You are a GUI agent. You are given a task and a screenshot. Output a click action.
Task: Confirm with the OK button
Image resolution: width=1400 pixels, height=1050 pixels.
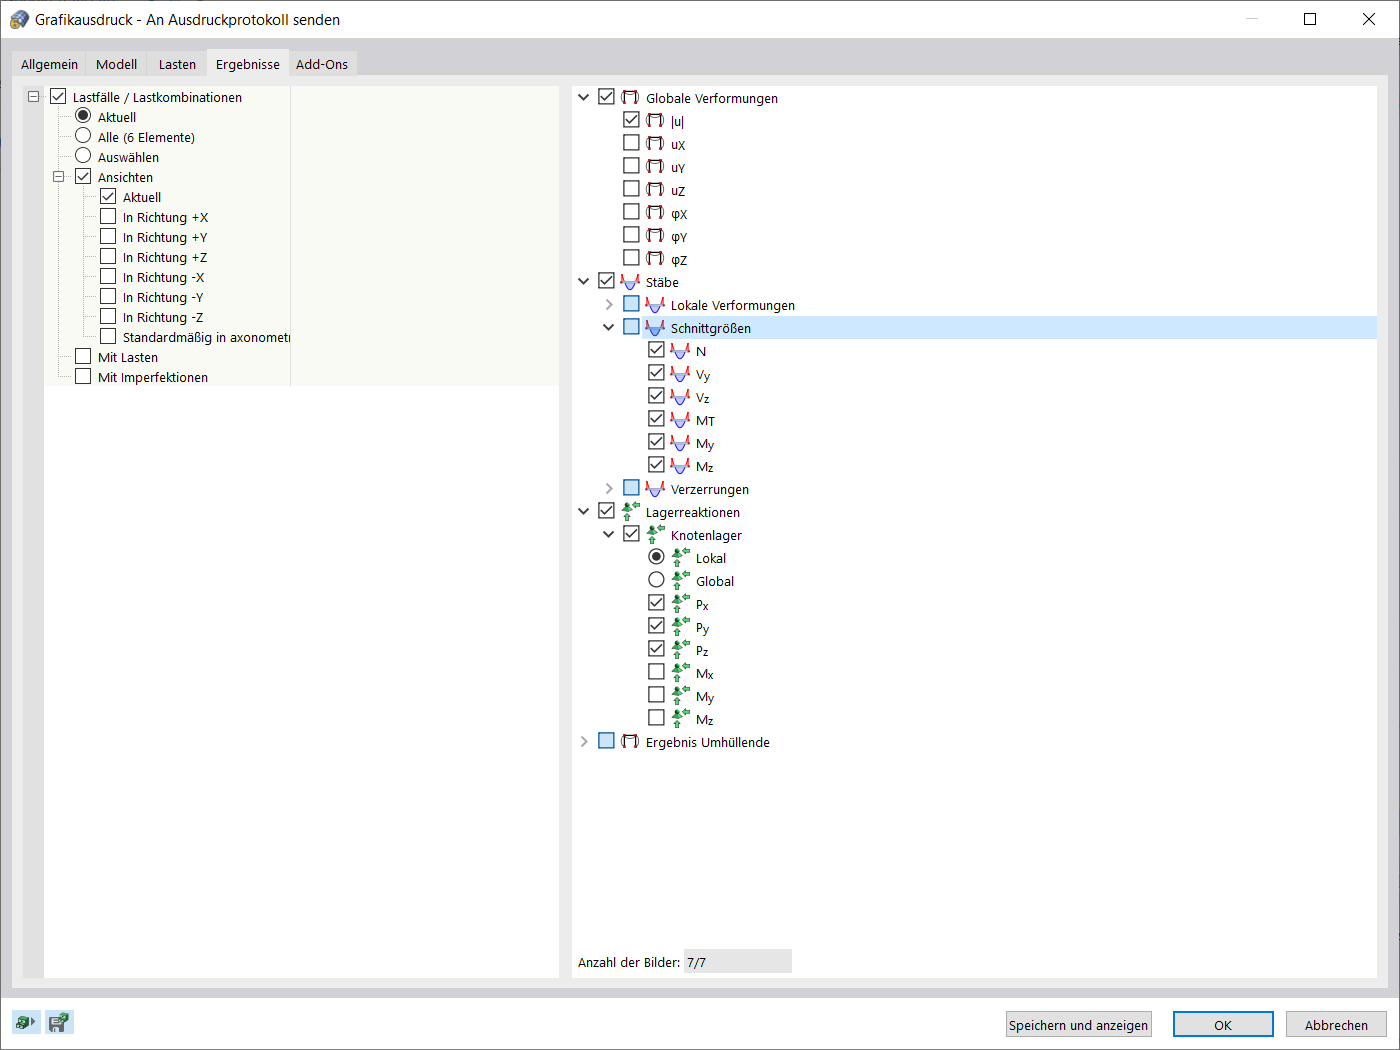tap(1223, 1024)
